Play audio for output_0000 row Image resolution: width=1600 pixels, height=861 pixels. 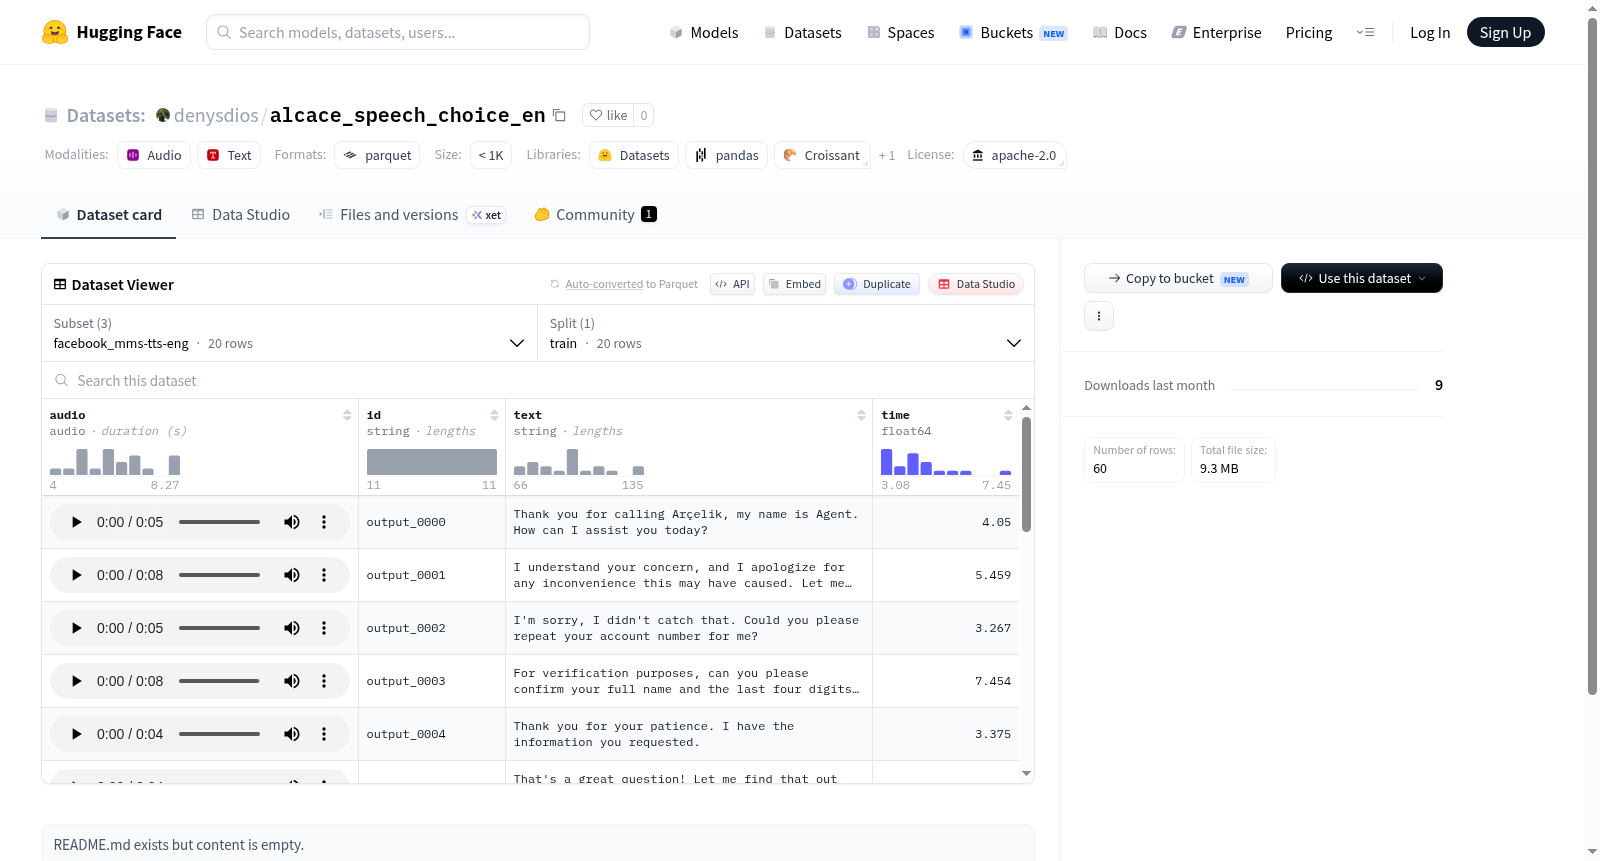[77, 522]
